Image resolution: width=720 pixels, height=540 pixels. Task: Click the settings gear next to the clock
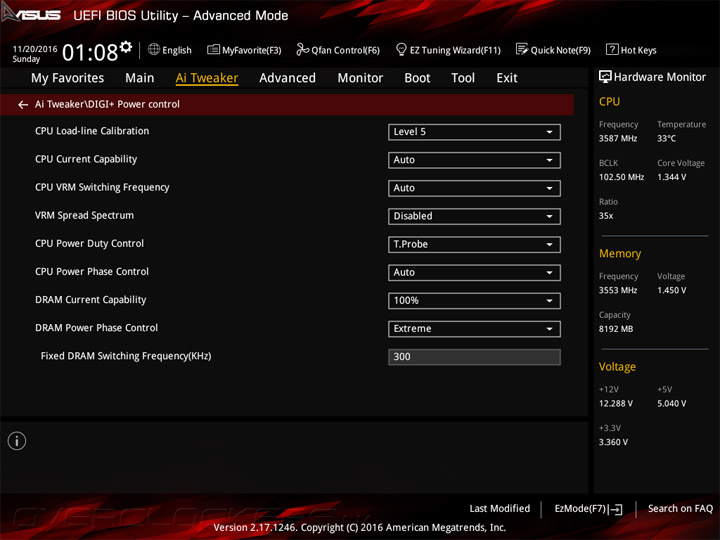point(126,46)
